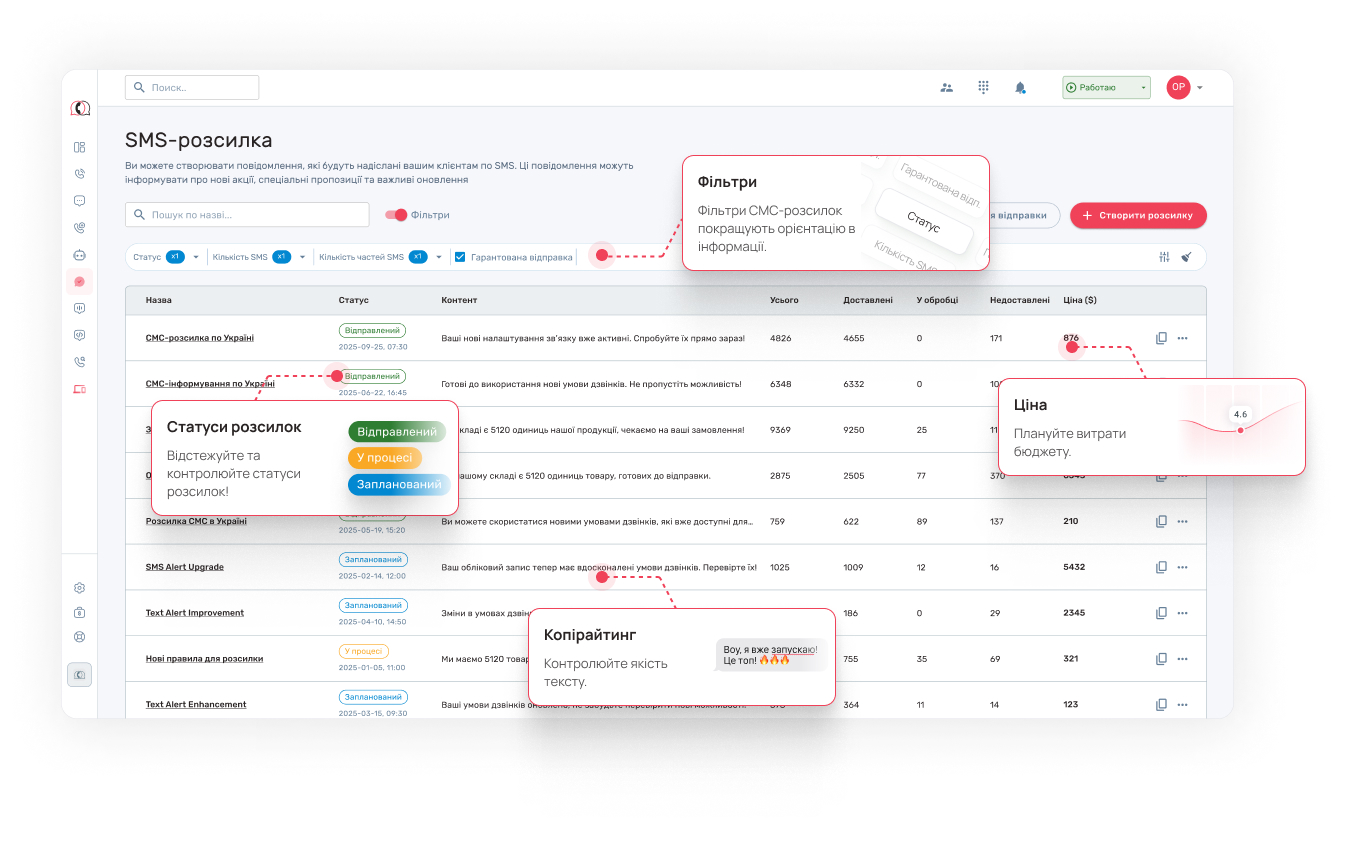Click the Пошук по назві search field
Image resolution: width=1347 pixels, height=848 pixels.
233,215
